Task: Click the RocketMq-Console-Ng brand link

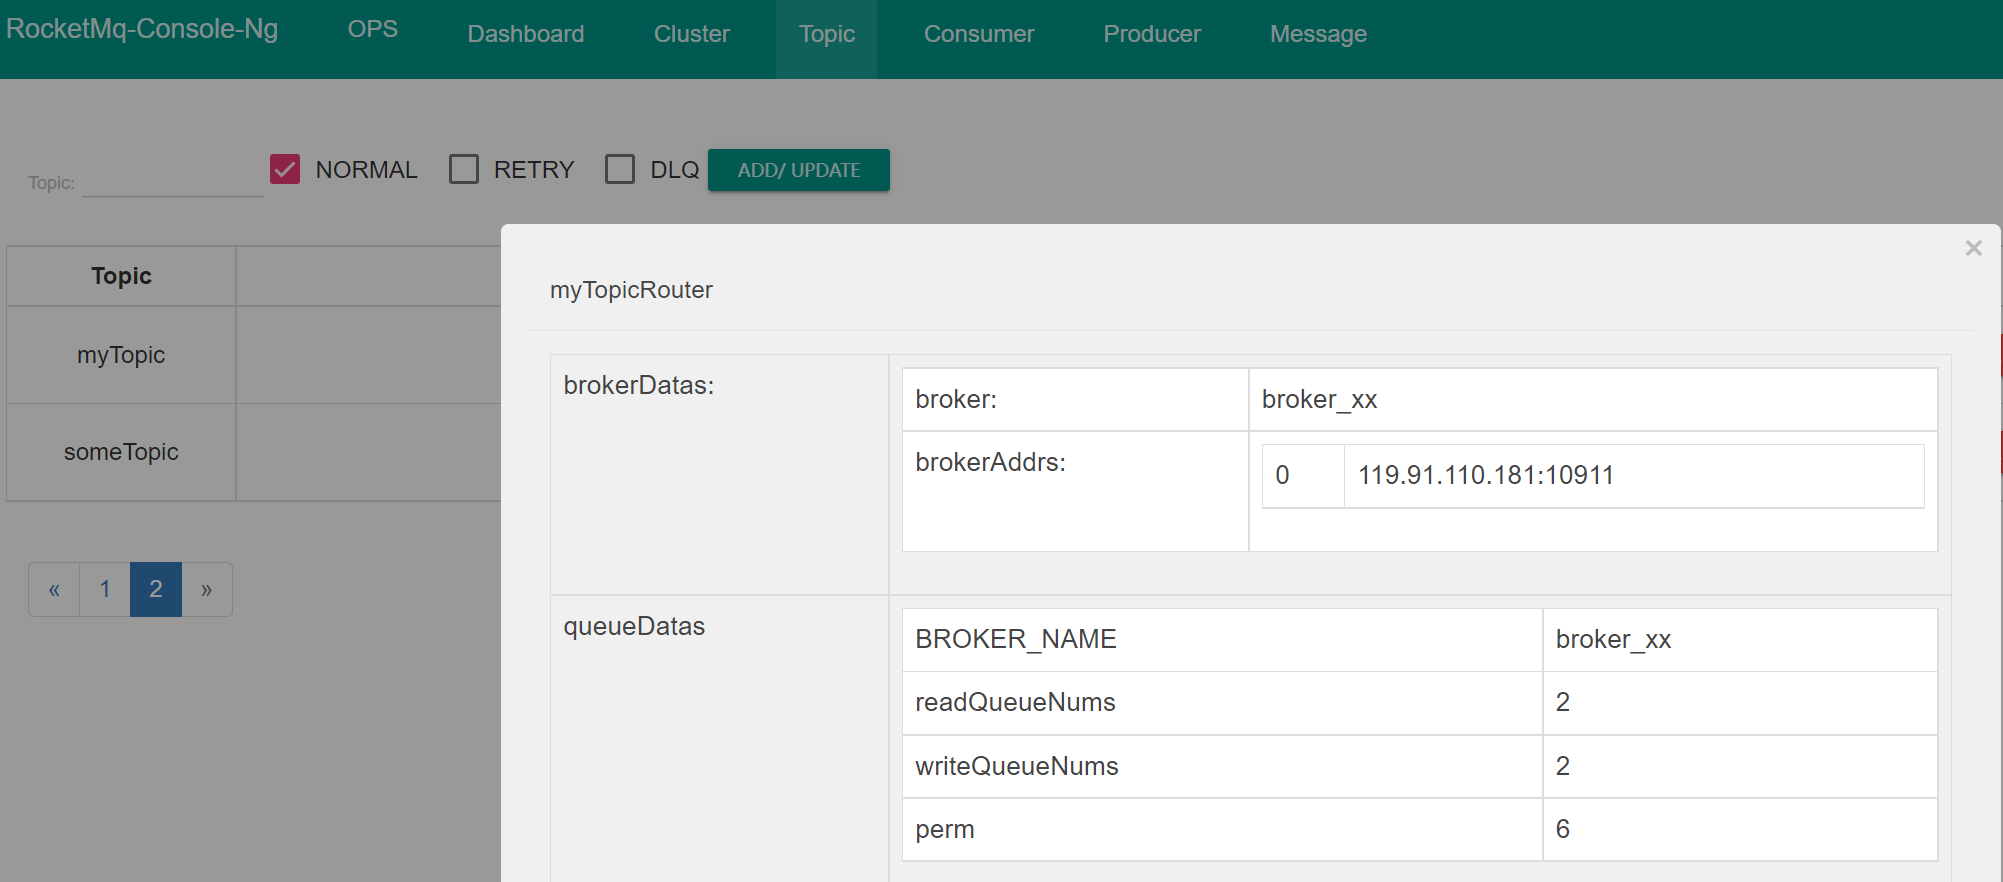Action: [142, 29]
